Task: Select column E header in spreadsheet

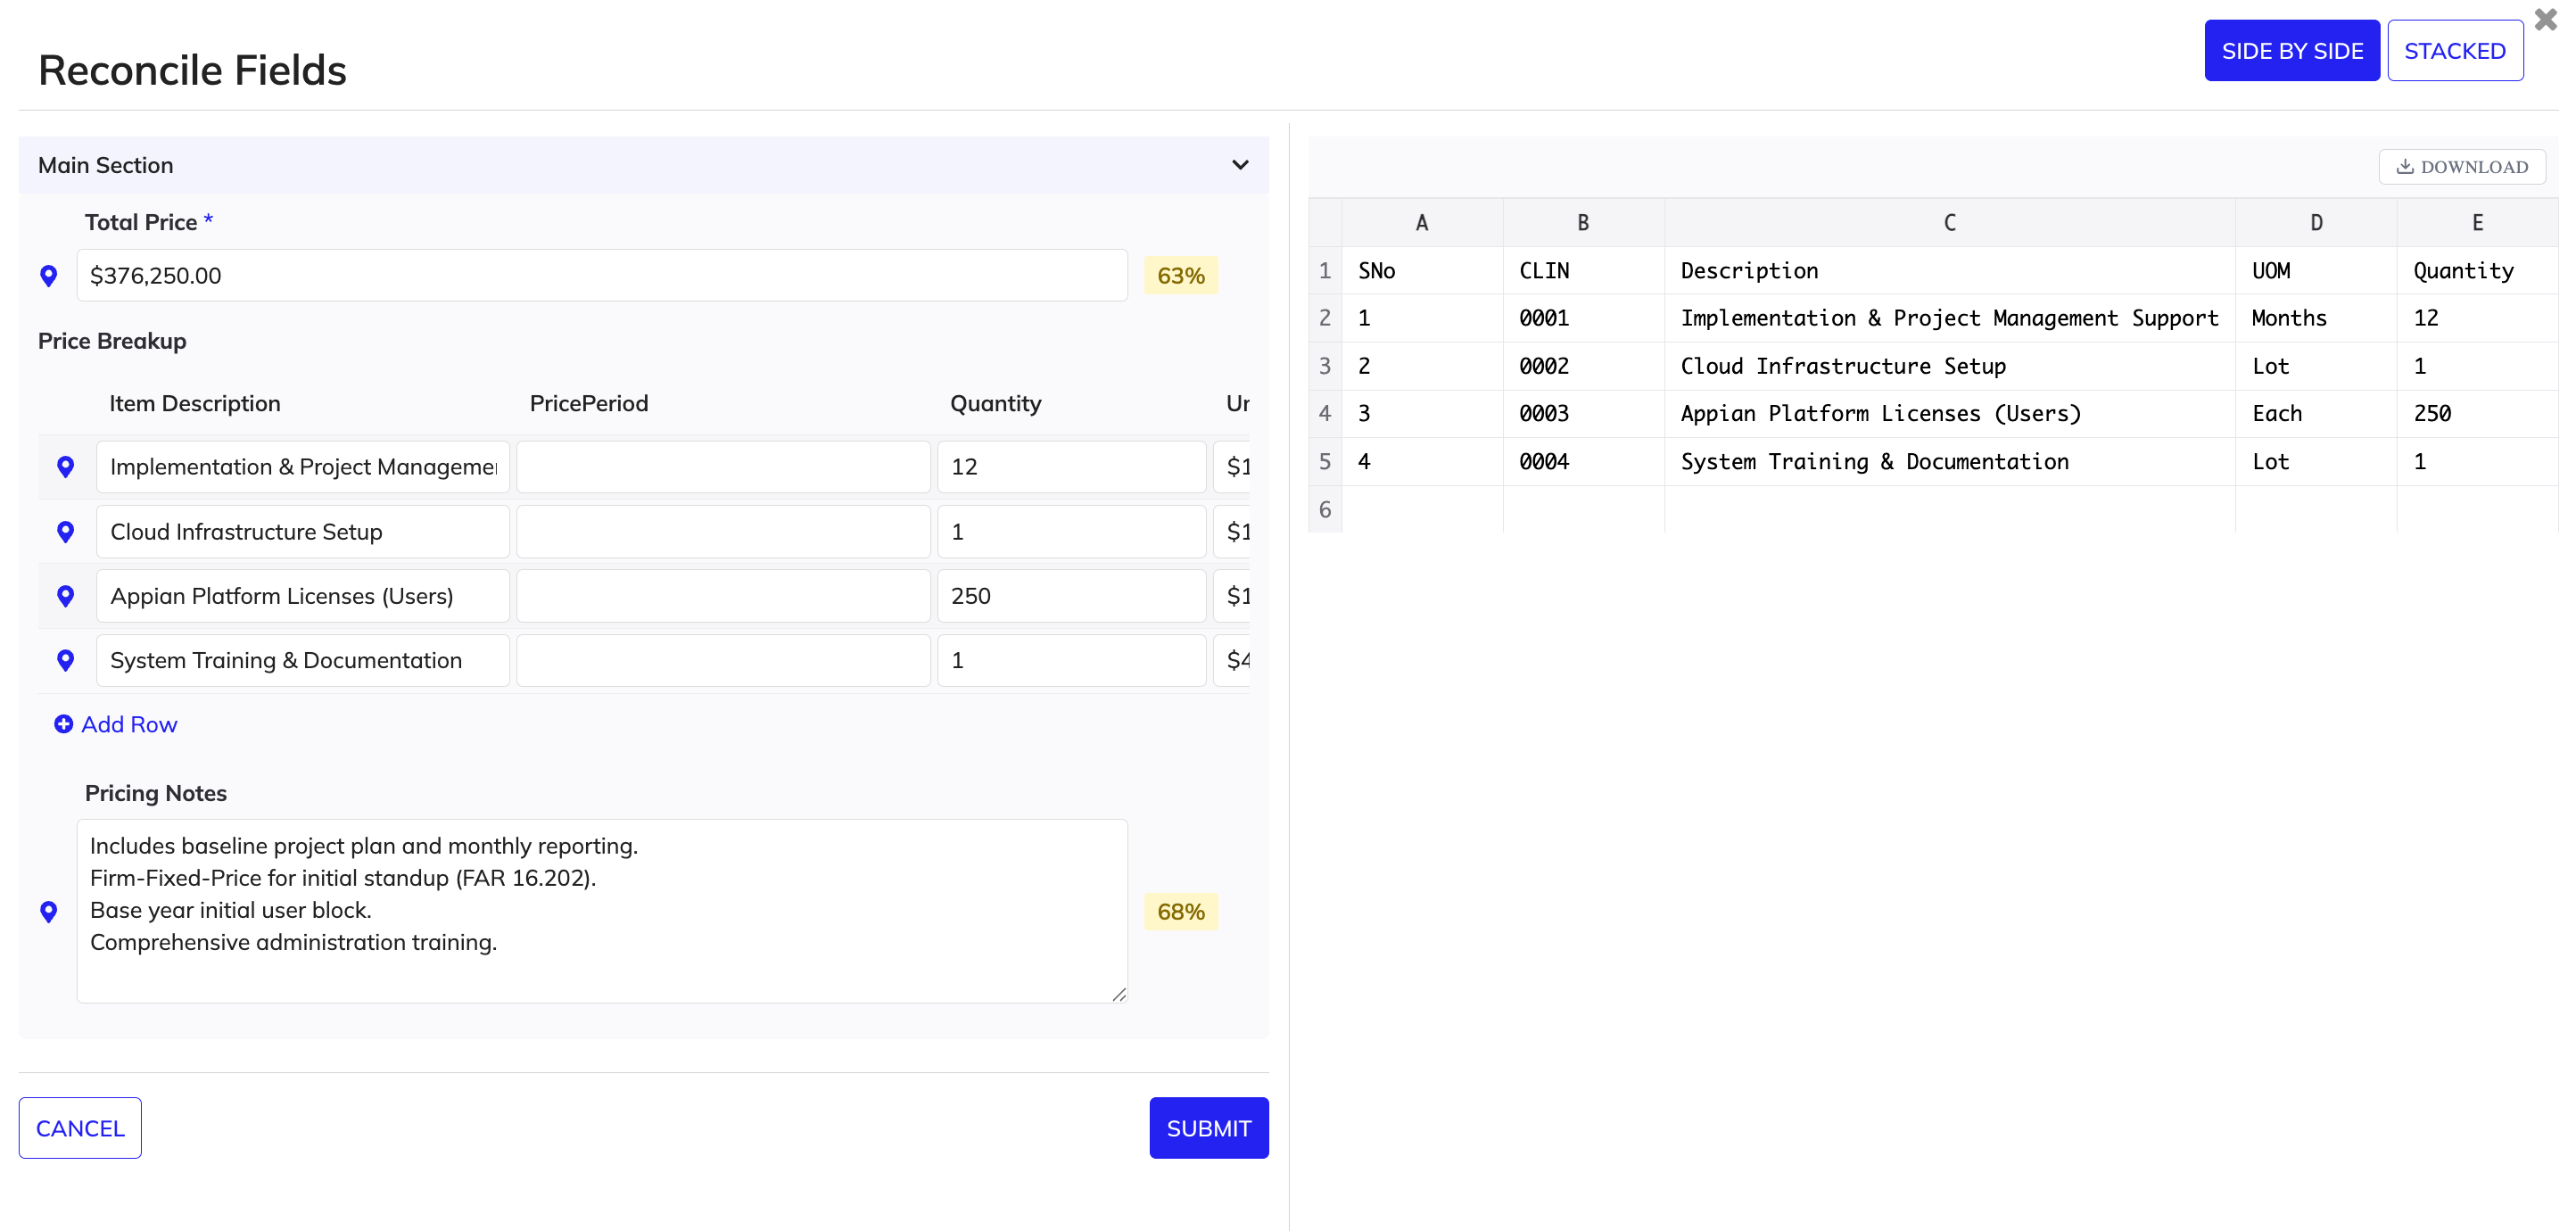Action: (2477, 223)
